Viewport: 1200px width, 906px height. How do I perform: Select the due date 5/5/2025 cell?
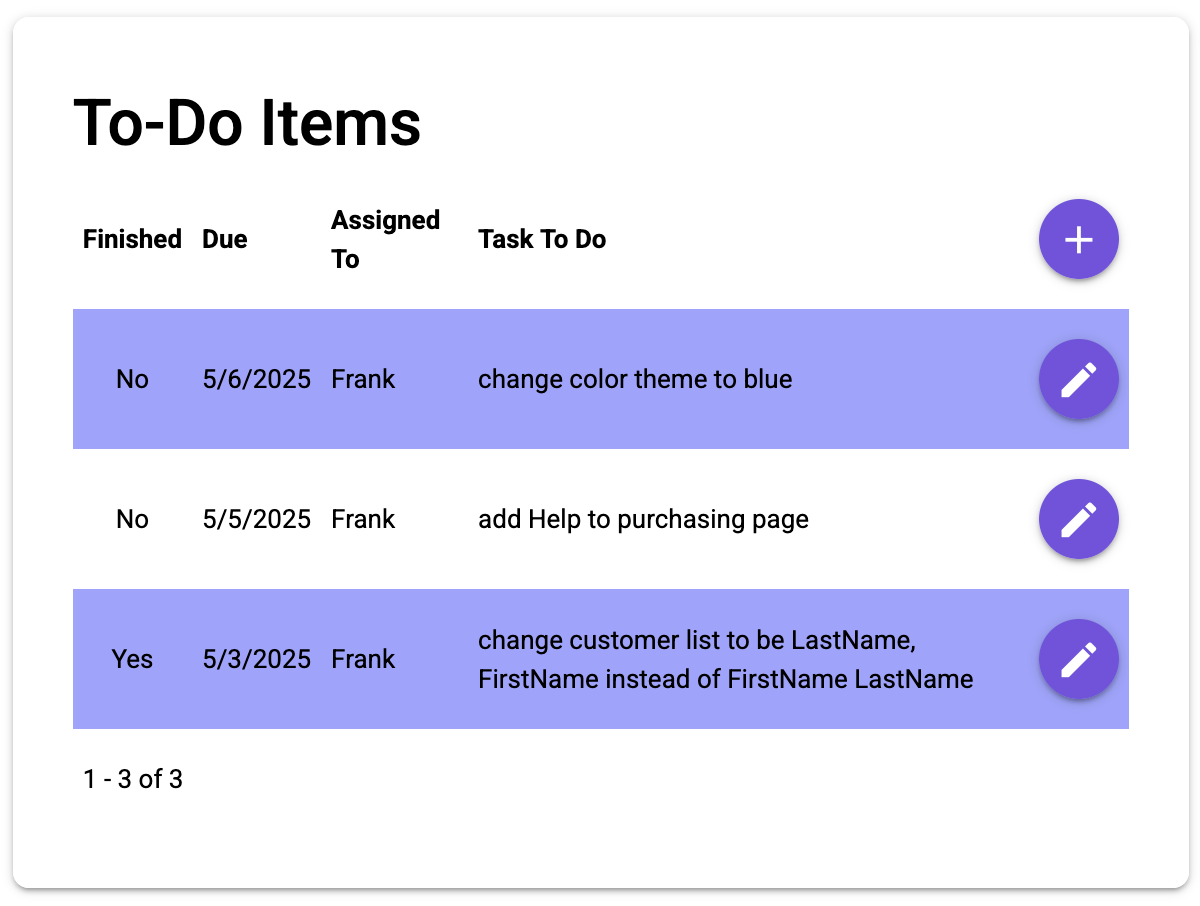257,519
